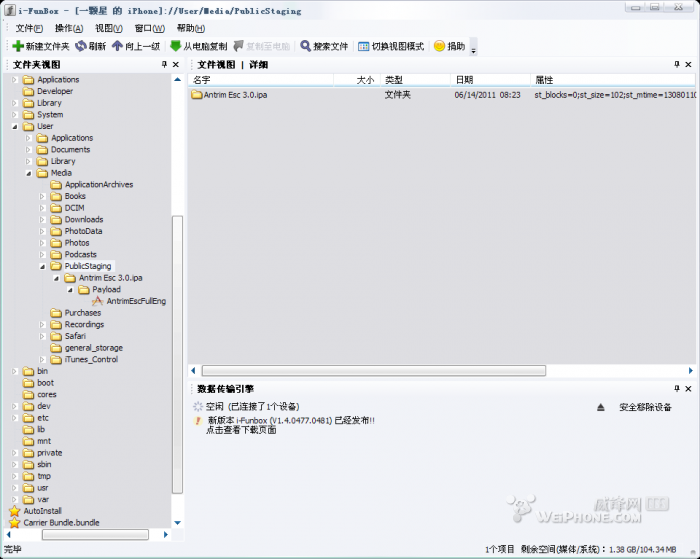Click the Switch View Mode (切换视图模式) icon
Viewport: 700px width, 559px height.
point(364,46)
